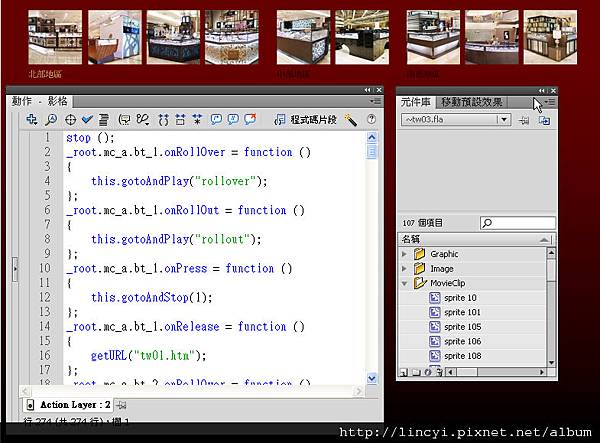Click the Properties info icon in library footer

[x=428, y=372]
